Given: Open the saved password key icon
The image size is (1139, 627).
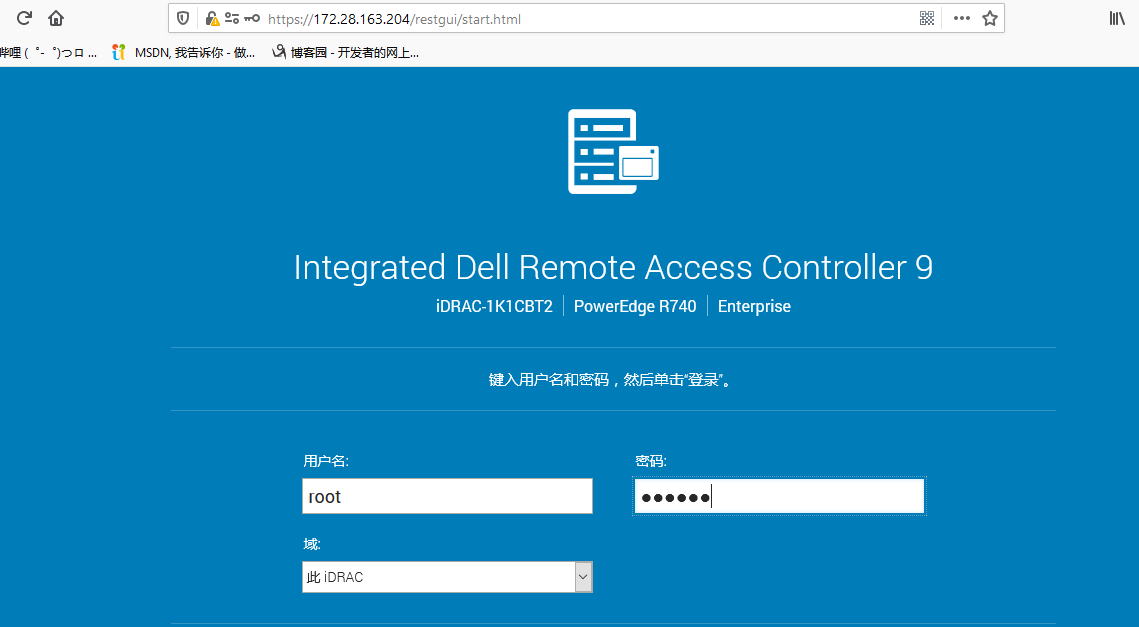Looking at the screenshot, I should (x=252, y=18).
